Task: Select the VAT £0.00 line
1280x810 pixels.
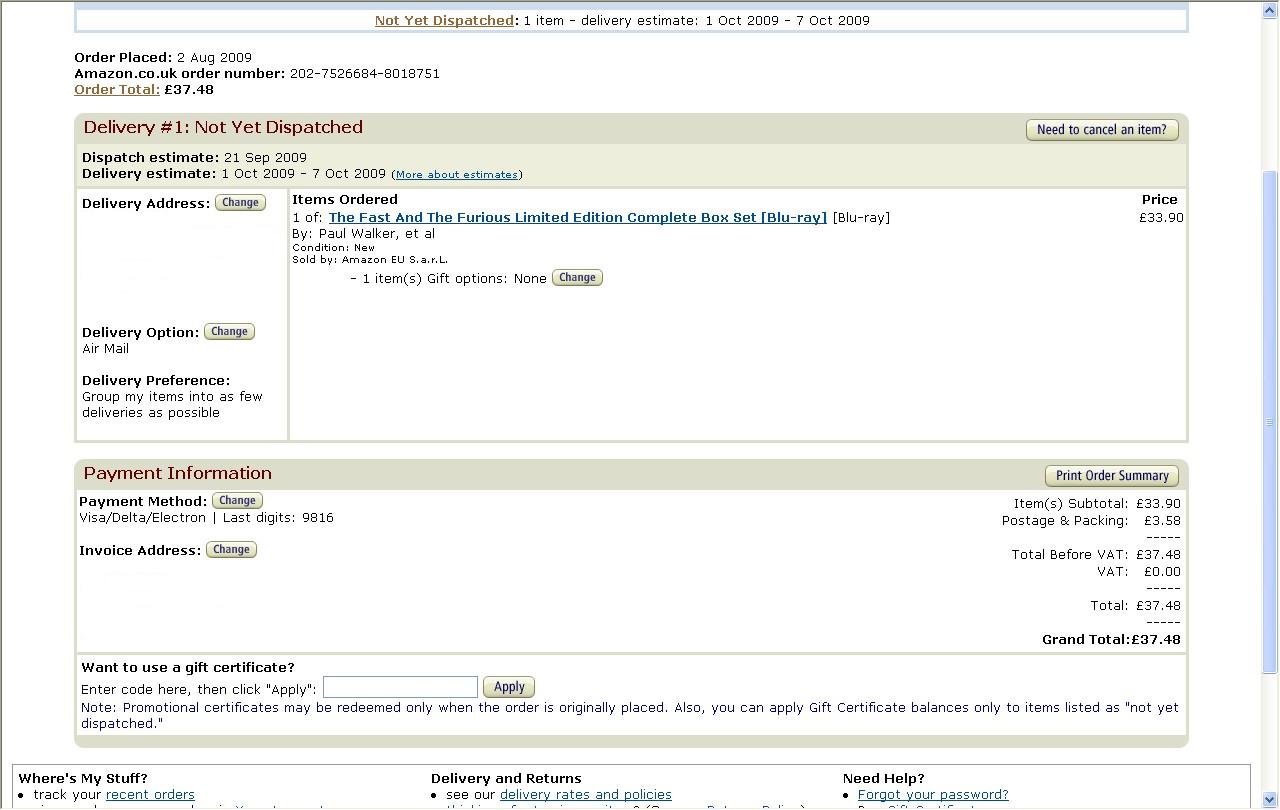Action: (1139, 571)
